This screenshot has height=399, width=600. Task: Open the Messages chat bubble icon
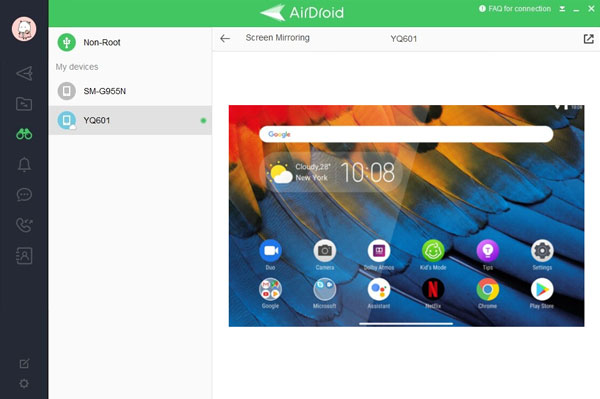[24, 195]
